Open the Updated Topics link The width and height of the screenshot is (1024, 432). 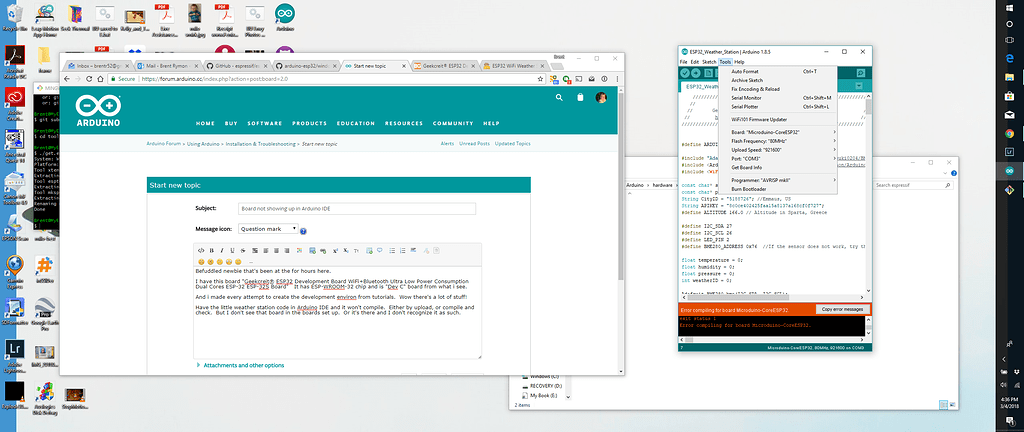tap(513, 144)
